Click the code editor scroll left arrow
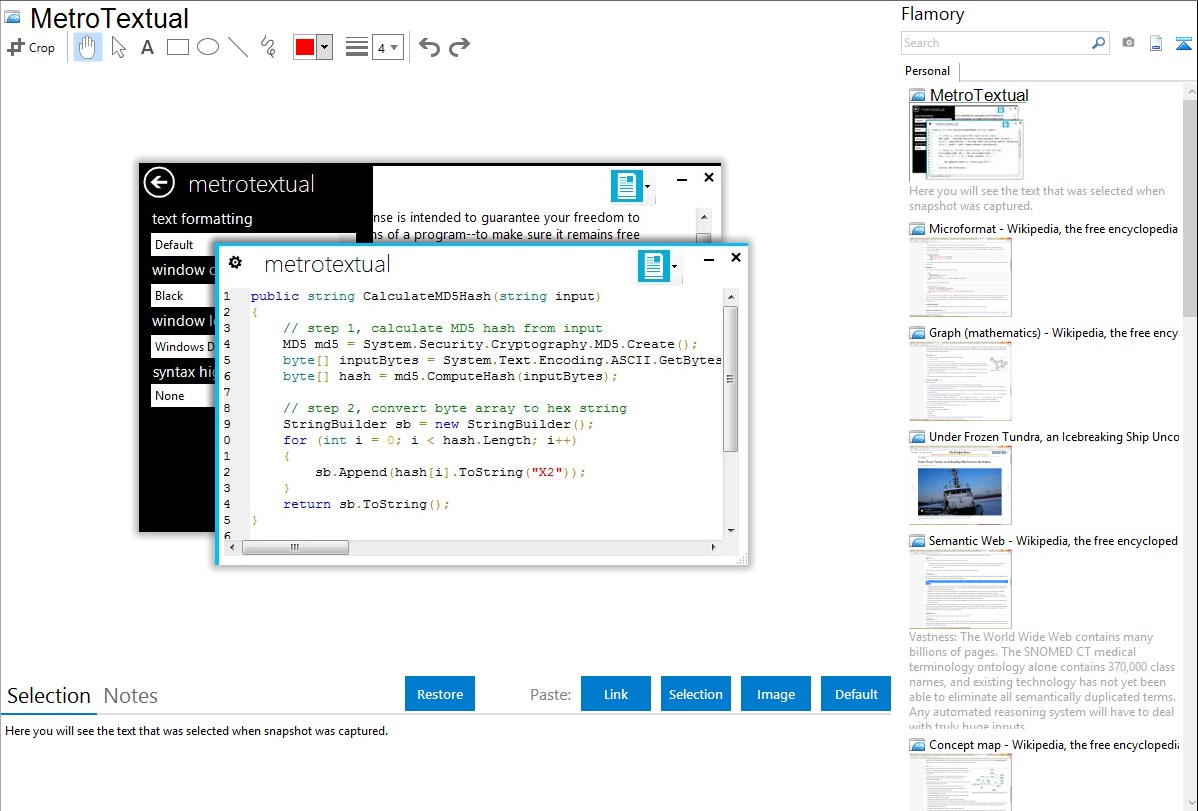 (232, 547)
